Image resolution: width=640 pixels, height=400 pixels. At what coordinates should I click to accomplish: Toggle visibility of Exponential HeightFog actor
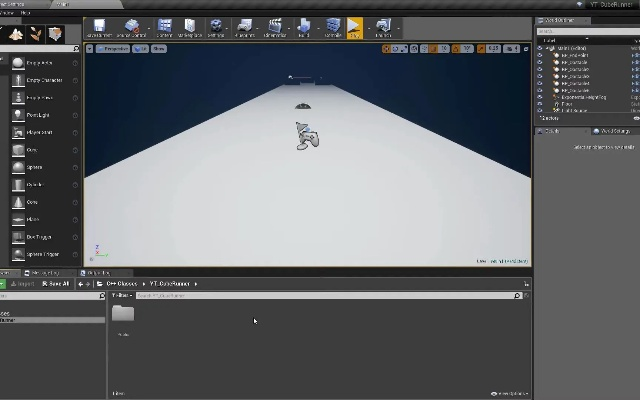[x=541, y=97]
